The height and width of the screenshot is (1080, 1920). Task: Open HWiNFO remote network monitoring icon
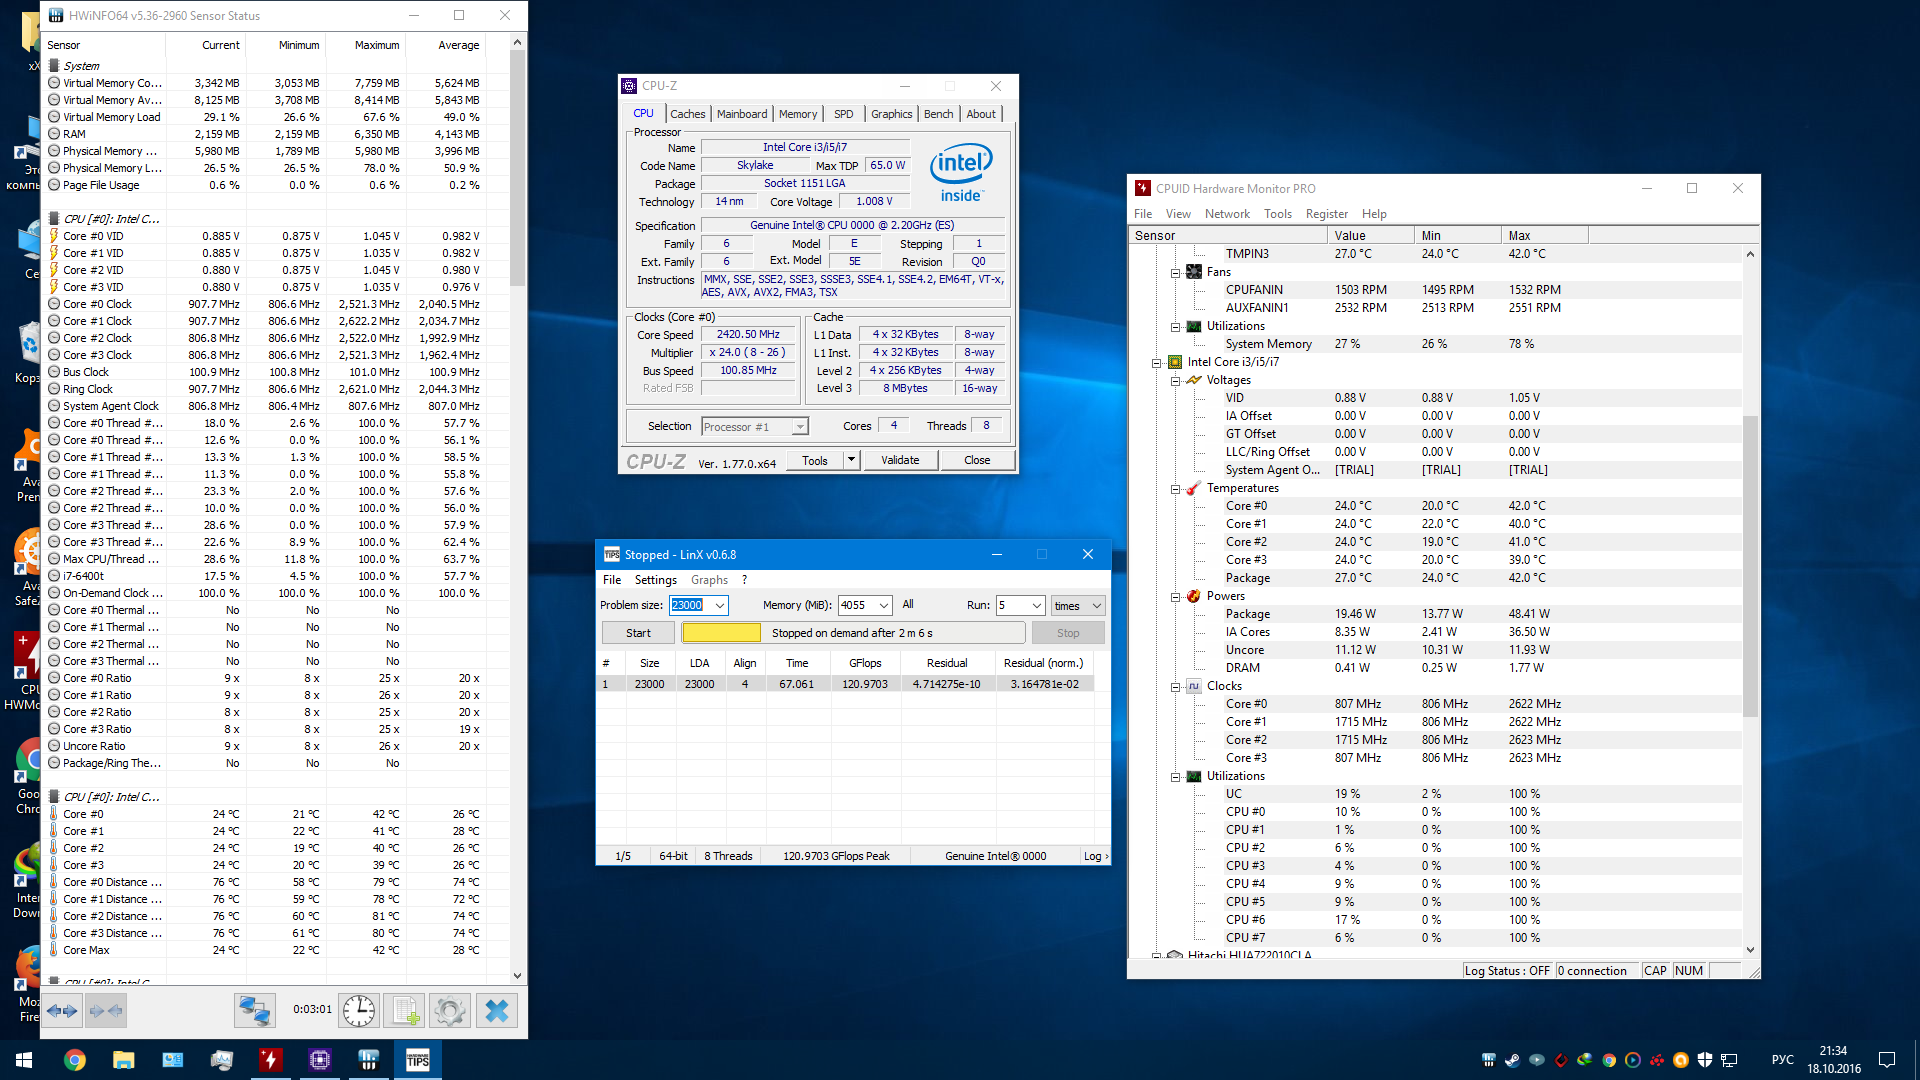click(255, 1011)
